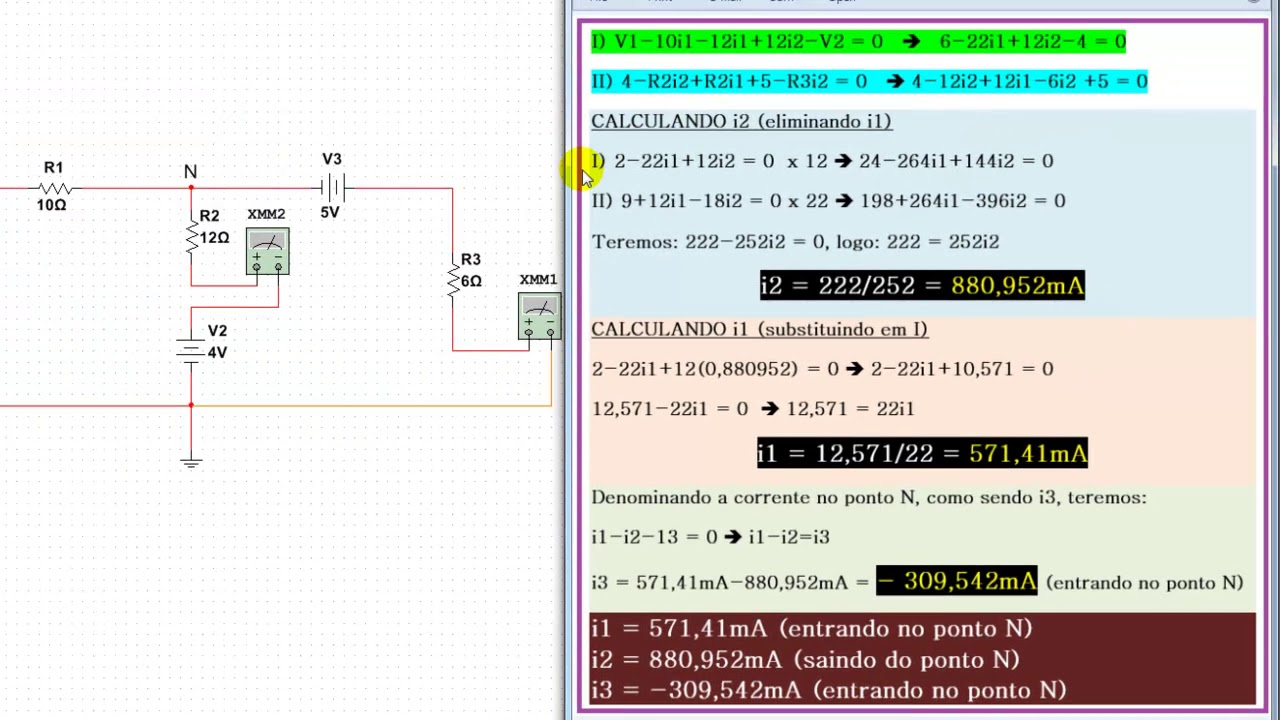Screen dimensions: 1280x720
Task: Click the line '198+264i1−396i2 = 0'
Action: [962, 201]
